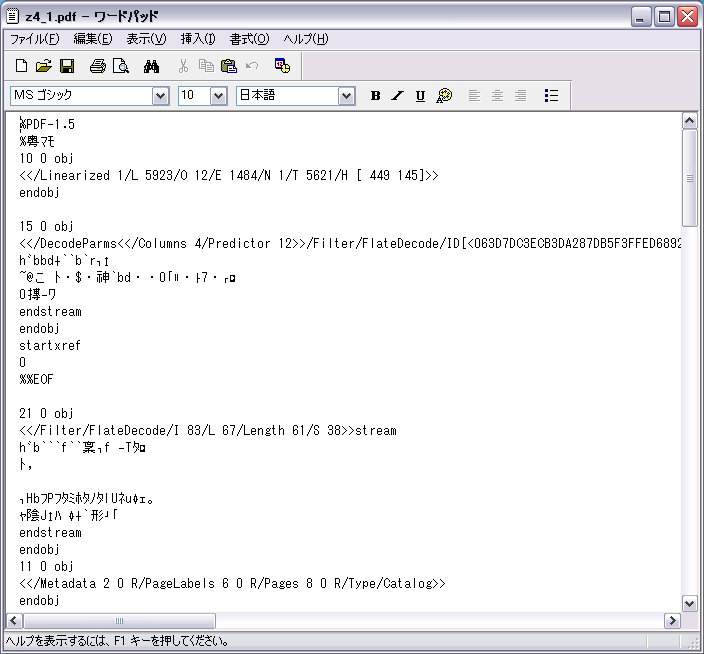Print the document with printer icon
This screenshot has width=704, height=654.
(97, 66)
